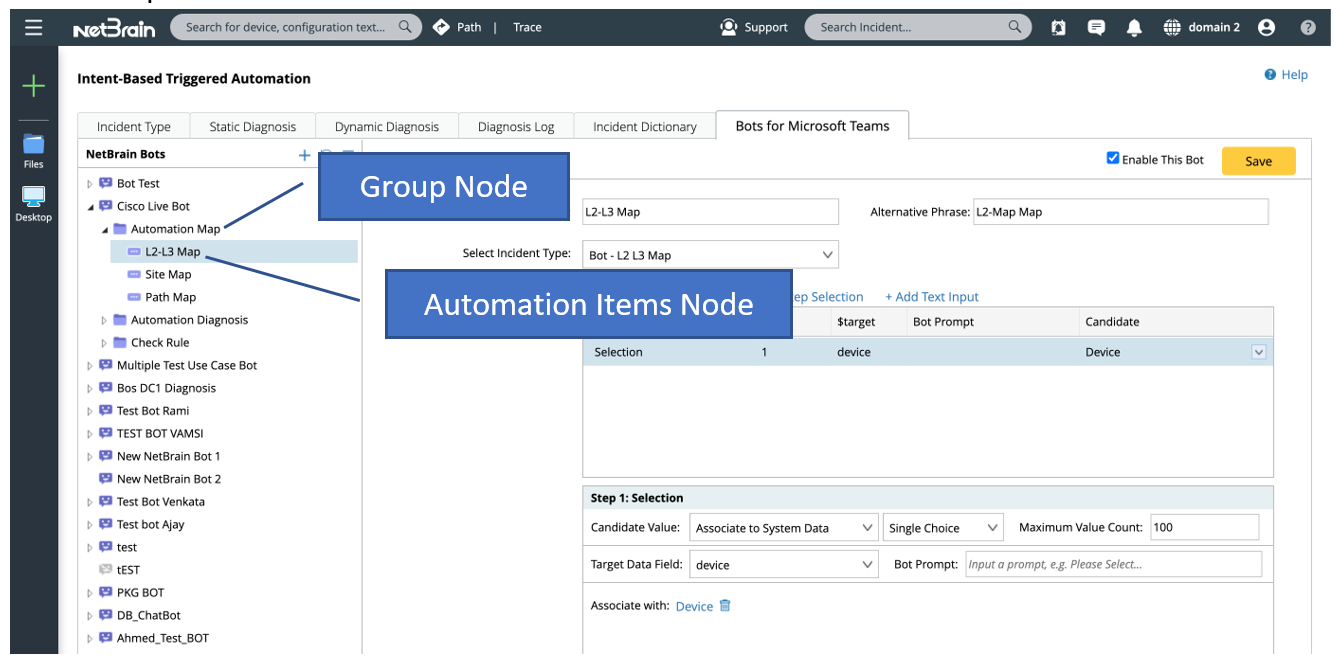Viewport: 1336px width, 657px height.
Task: Click the domain 2 label
Action: (x=1214, y=27)
